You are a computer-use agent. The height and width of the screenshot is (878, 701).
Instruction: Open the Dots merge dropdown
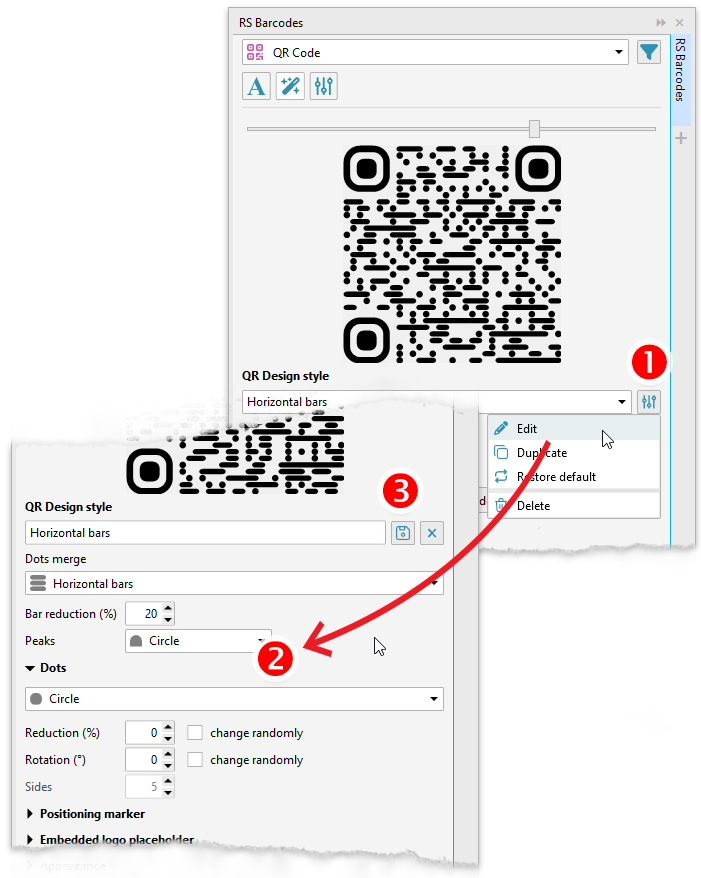click(234, 583)
